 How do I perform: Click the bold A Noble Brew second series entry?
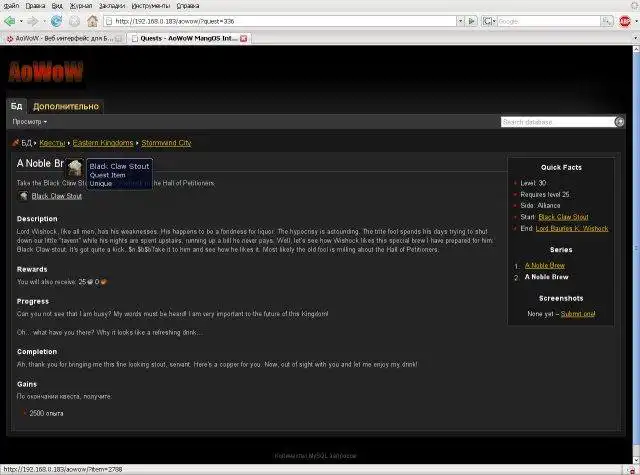[x=546, y=277]
